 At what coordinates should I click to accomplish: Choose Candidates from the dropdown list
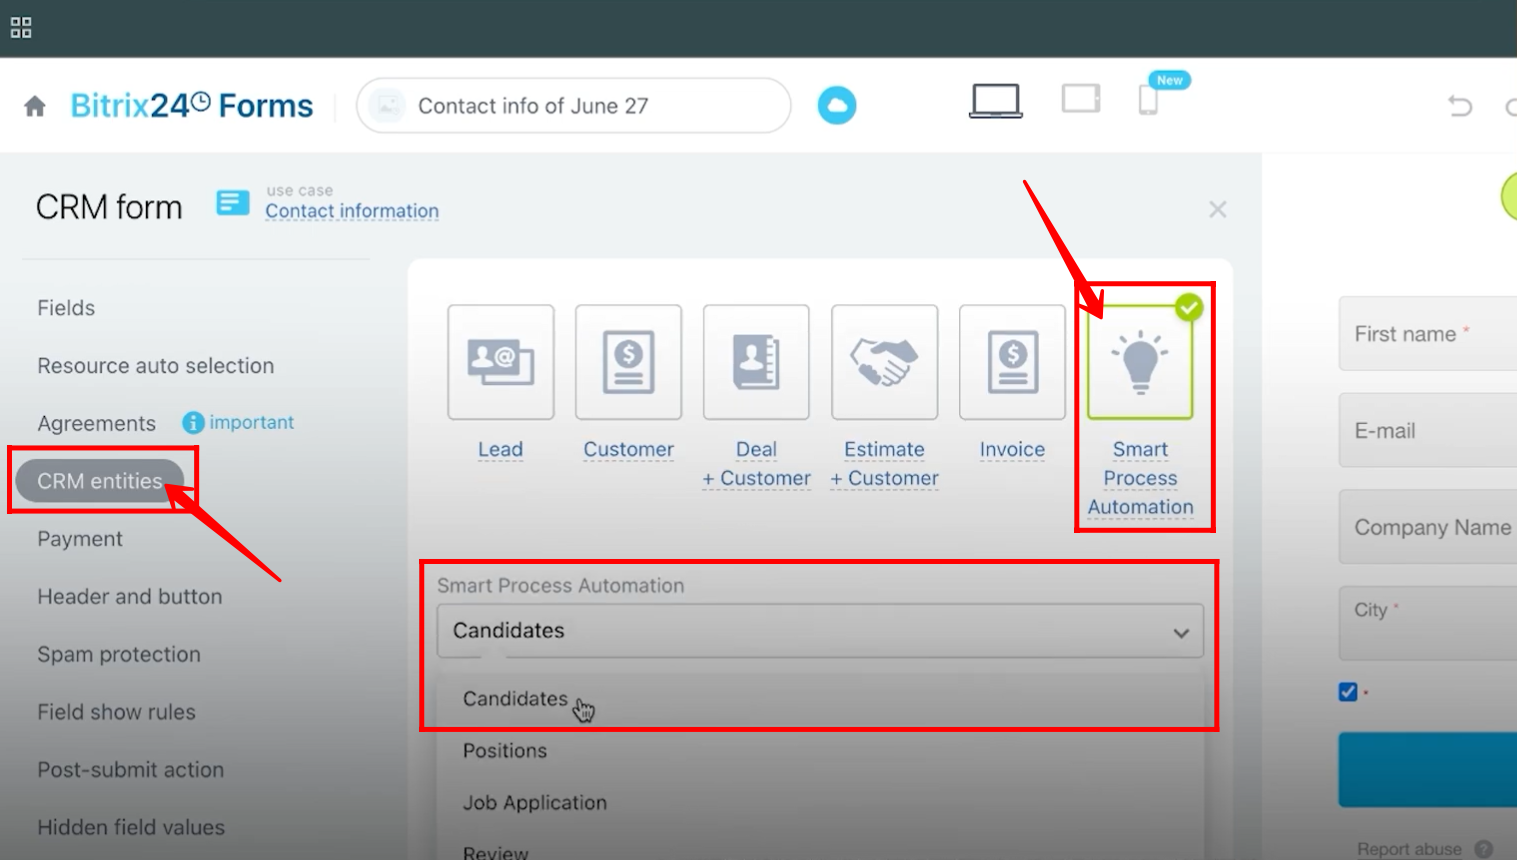(x=515, y=699)
